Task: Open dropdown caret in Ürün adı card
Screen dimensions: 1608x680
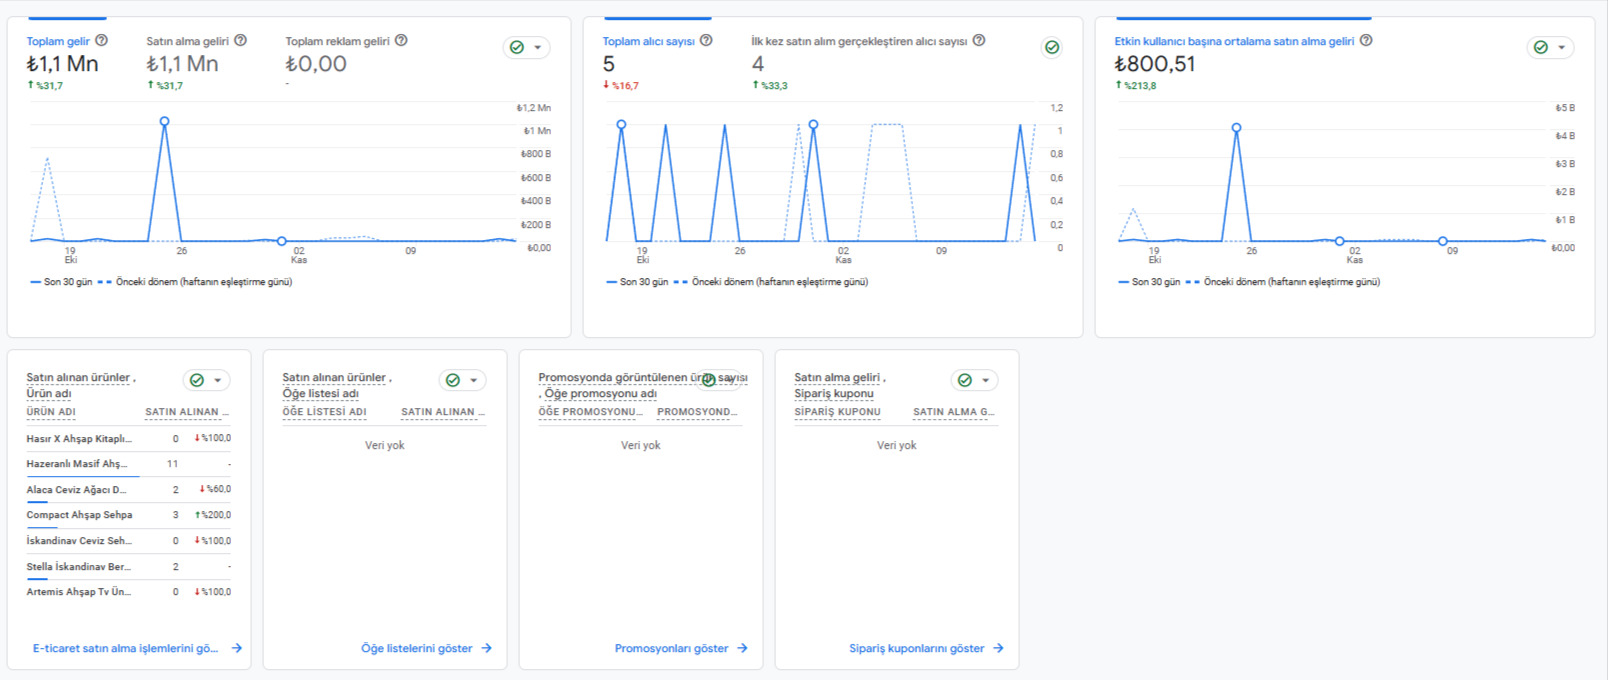Action: click(218, 380)
